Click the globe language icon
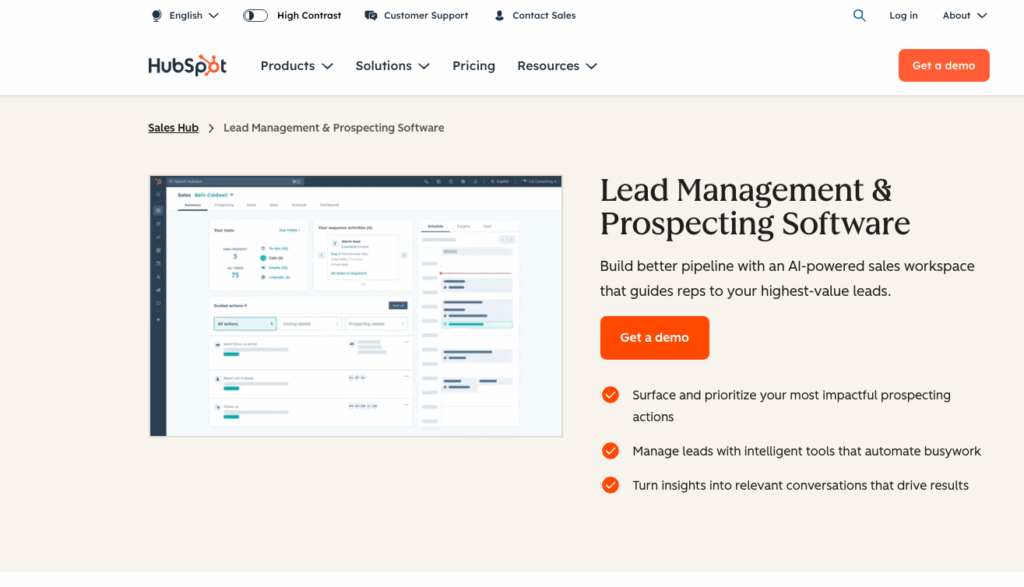Viewport: 1024px width, 587px height. pos(156,16)
